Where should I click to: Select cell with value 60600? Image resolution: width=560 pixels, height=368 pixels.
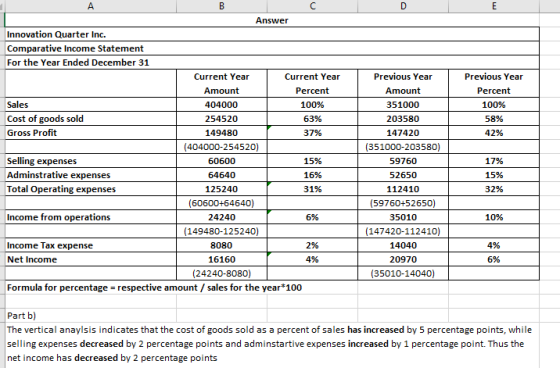pyautogui.click(x=222, y=161)
